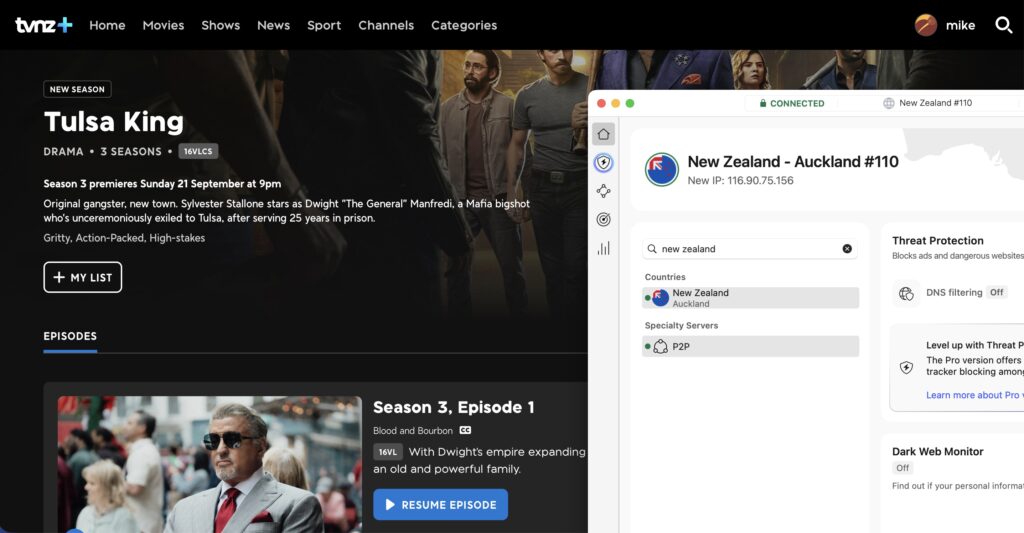This screenshot has width=1024, height=533.
Task: Click the green lock CONNECTED status
Action: point(792,103)
